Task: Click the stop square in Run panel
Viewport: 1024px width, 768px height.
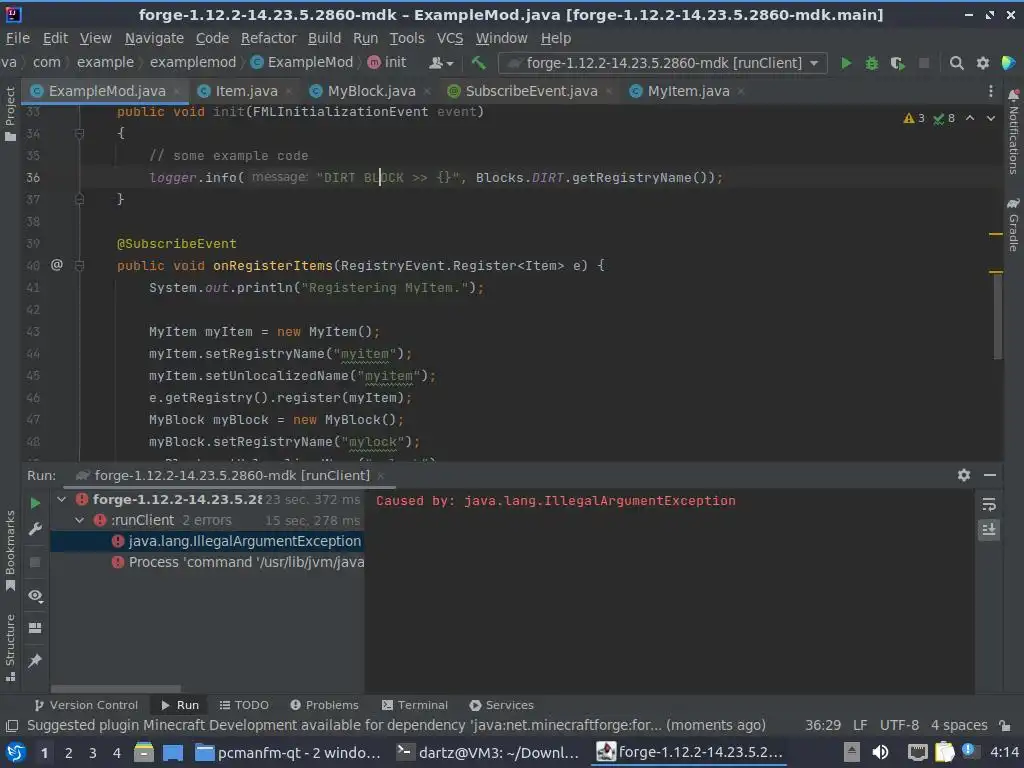Action: click(35, 562)
